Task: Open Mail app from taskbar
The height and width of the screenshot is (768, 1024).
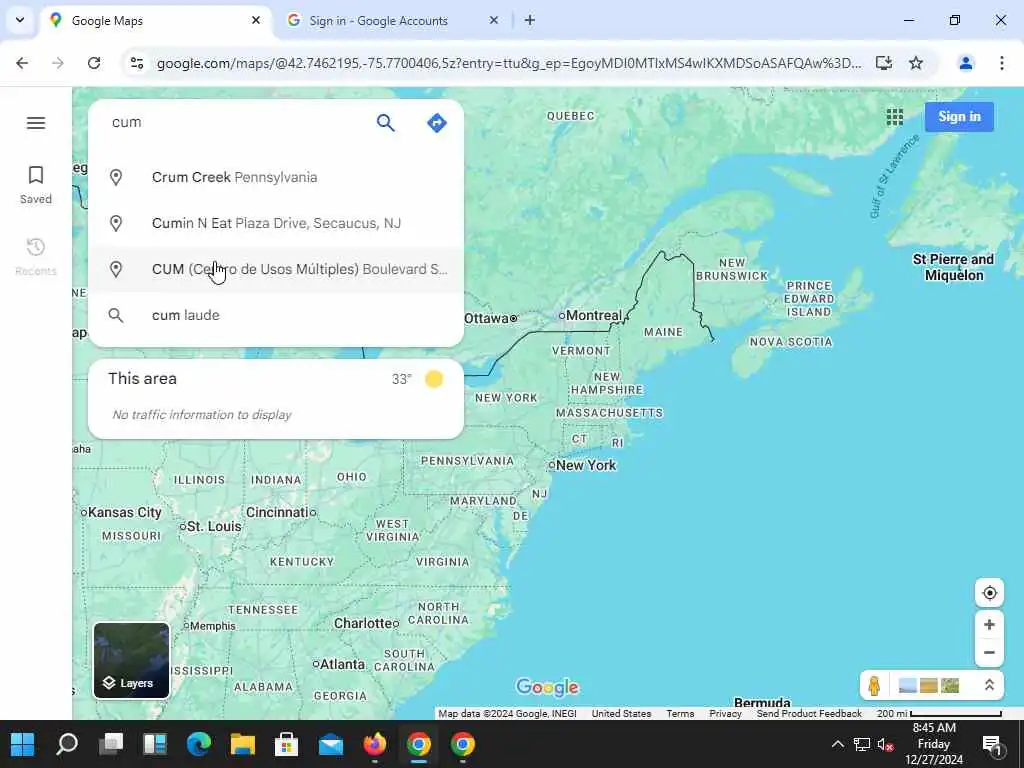Action: click(330, 744)
